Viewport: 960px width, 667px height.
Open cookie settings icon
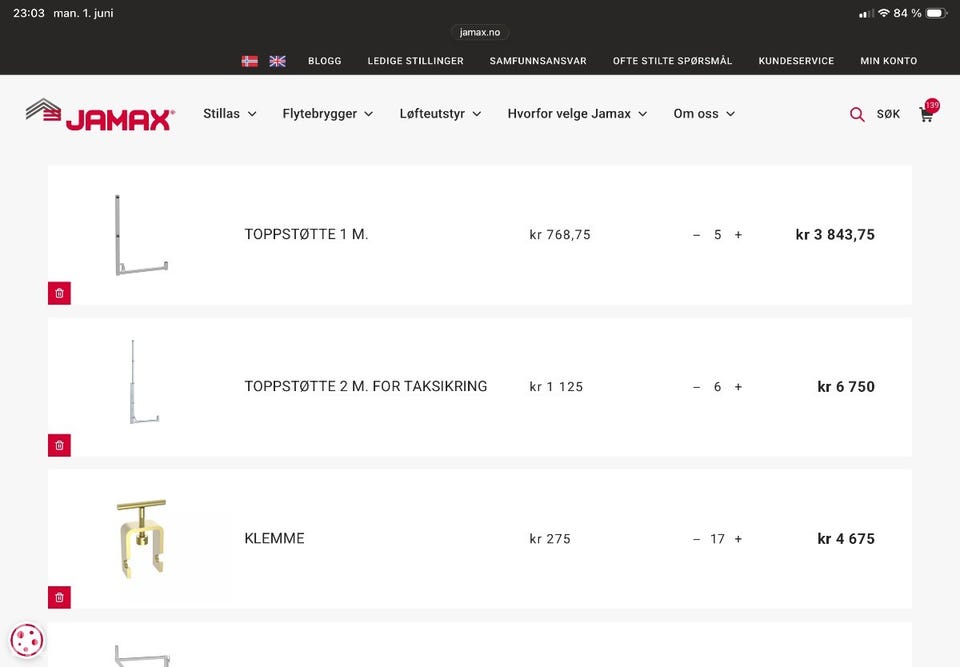(26, 640)
